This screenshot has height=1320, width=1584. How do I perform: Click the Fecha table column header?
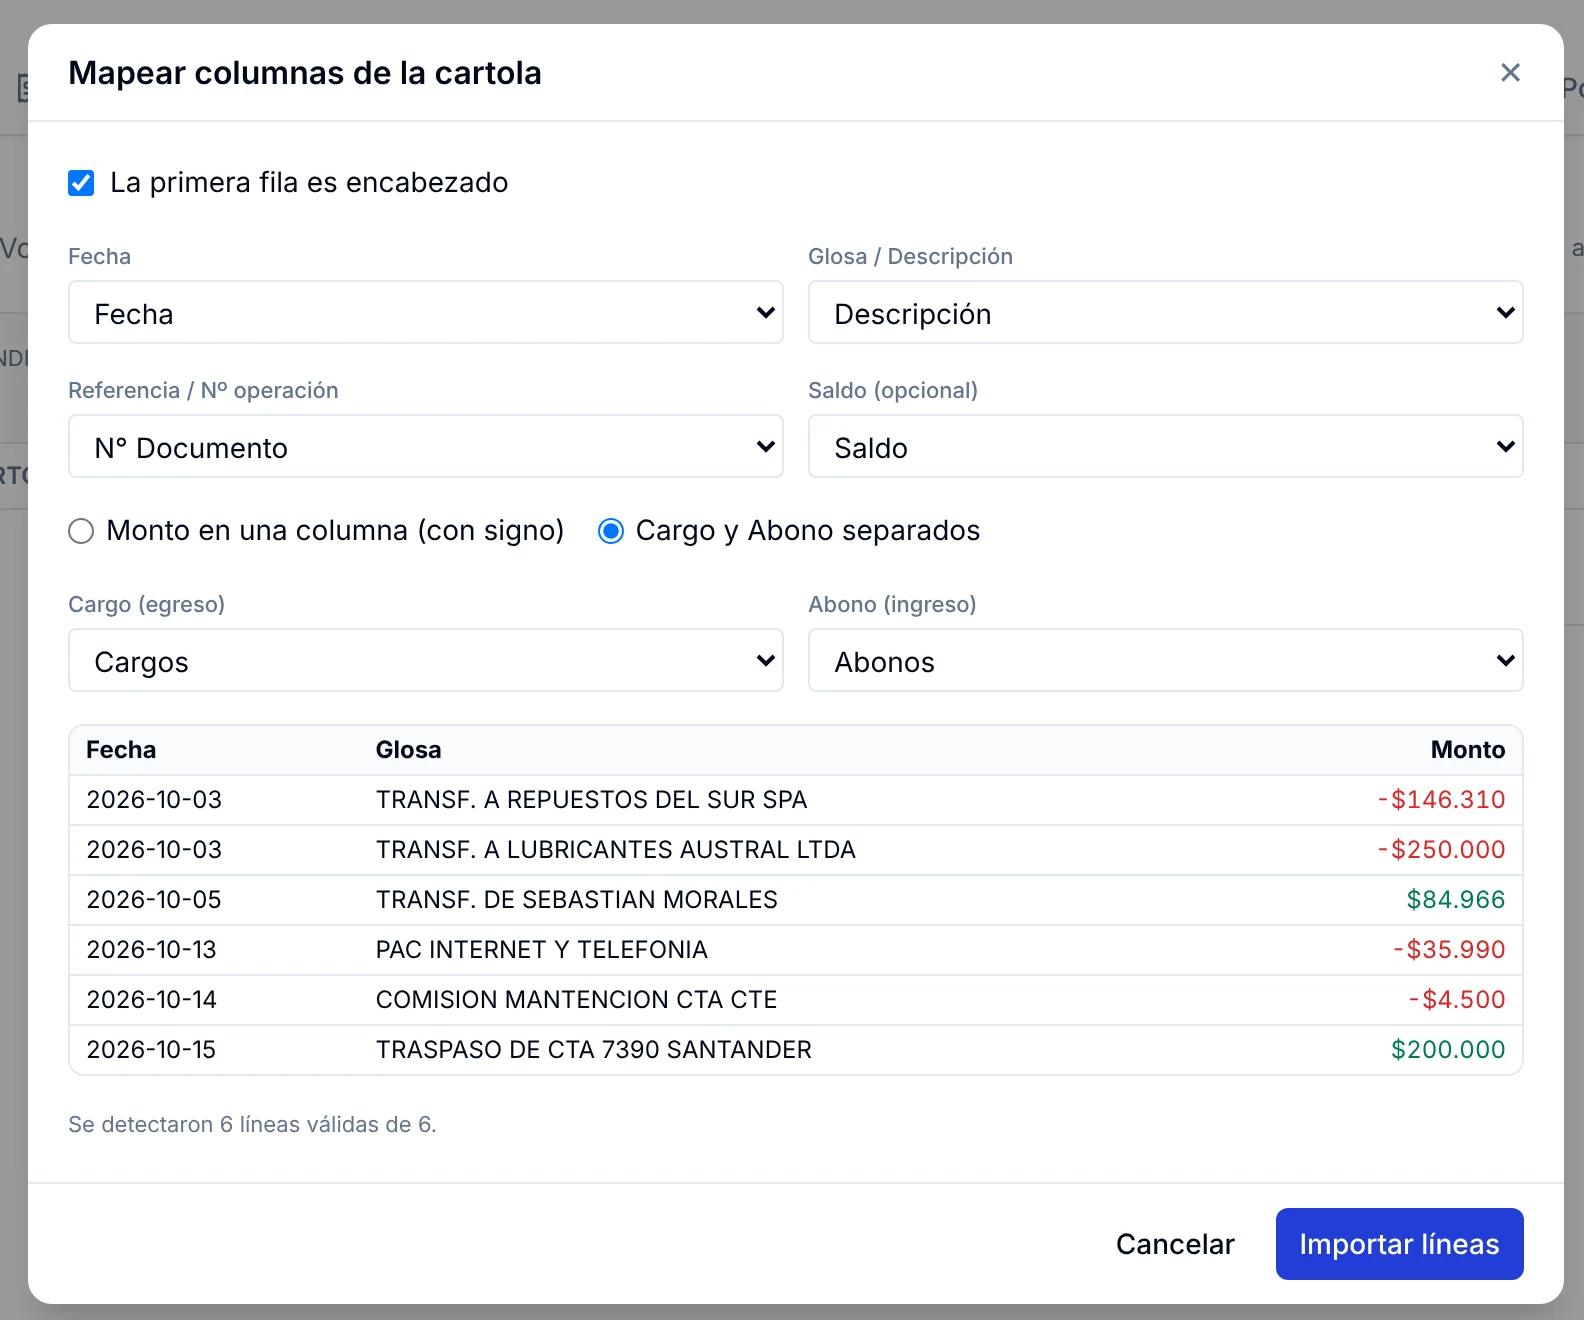click(x=121, y=750)
